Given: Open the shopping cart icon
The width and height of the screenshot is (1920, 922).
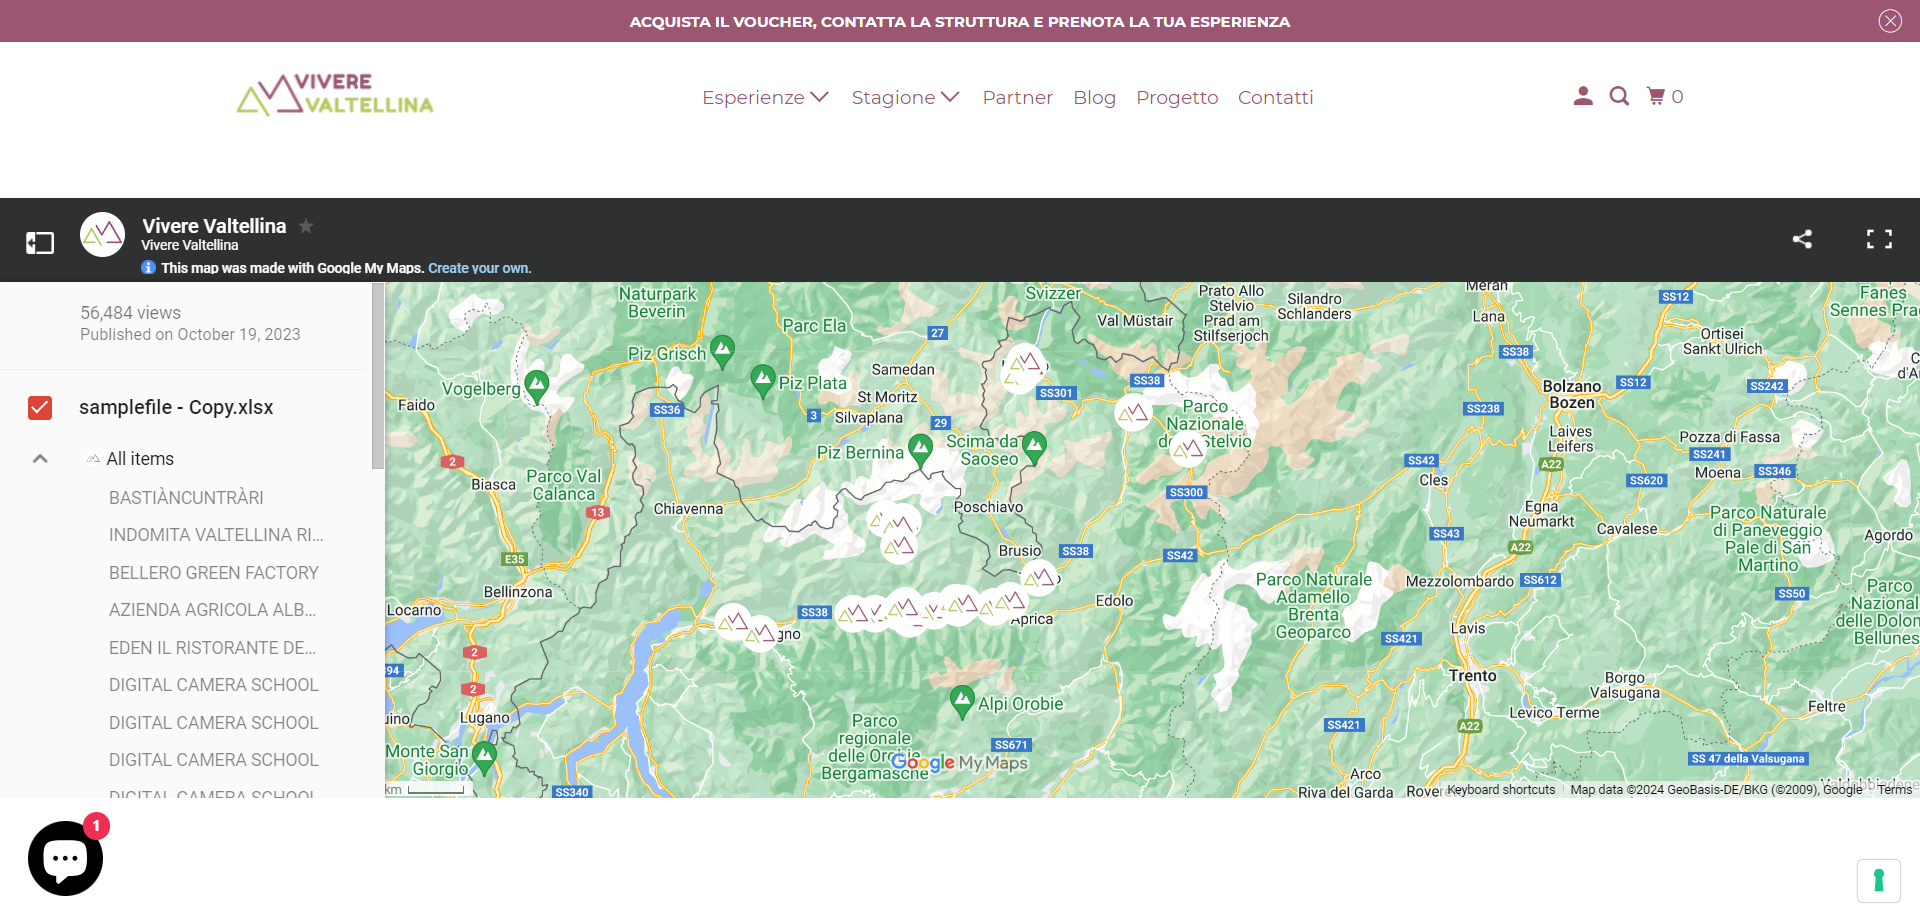Looking at the screenshot, I should 1657,96.
